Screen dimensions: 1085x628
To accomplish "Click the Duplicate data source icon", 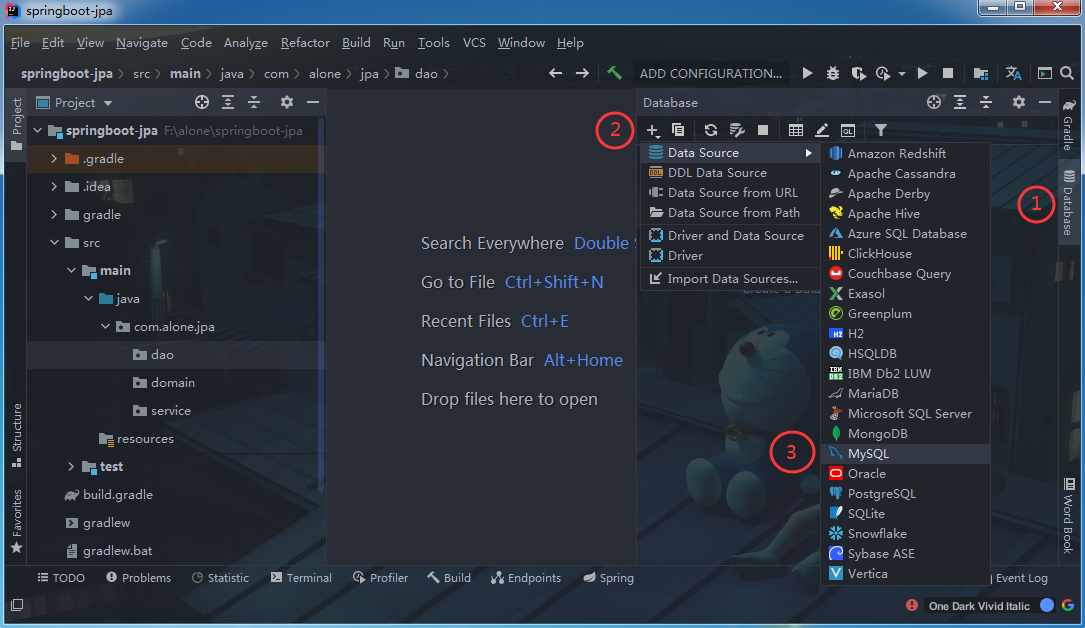I will point(678,130).
